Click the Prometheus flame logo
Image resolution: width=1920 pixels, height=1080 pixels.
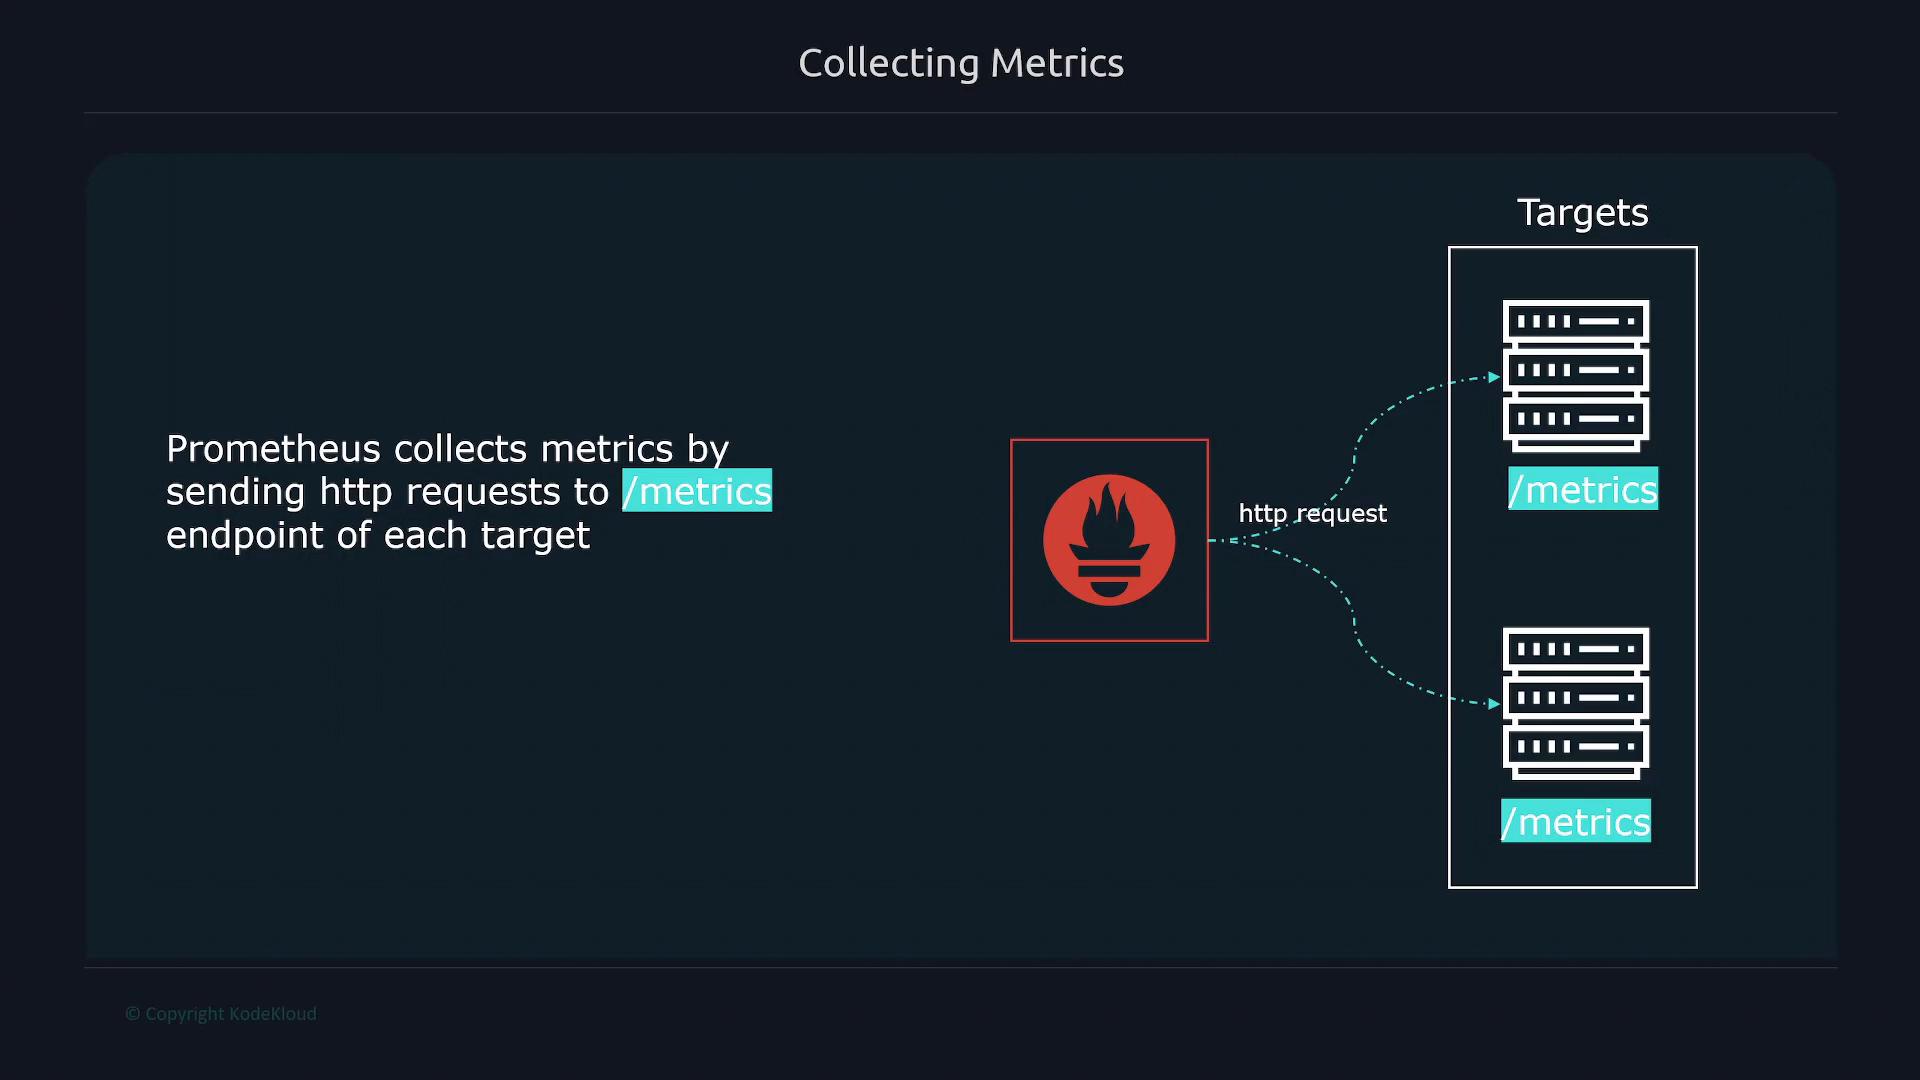click(x=1109, y=540)
